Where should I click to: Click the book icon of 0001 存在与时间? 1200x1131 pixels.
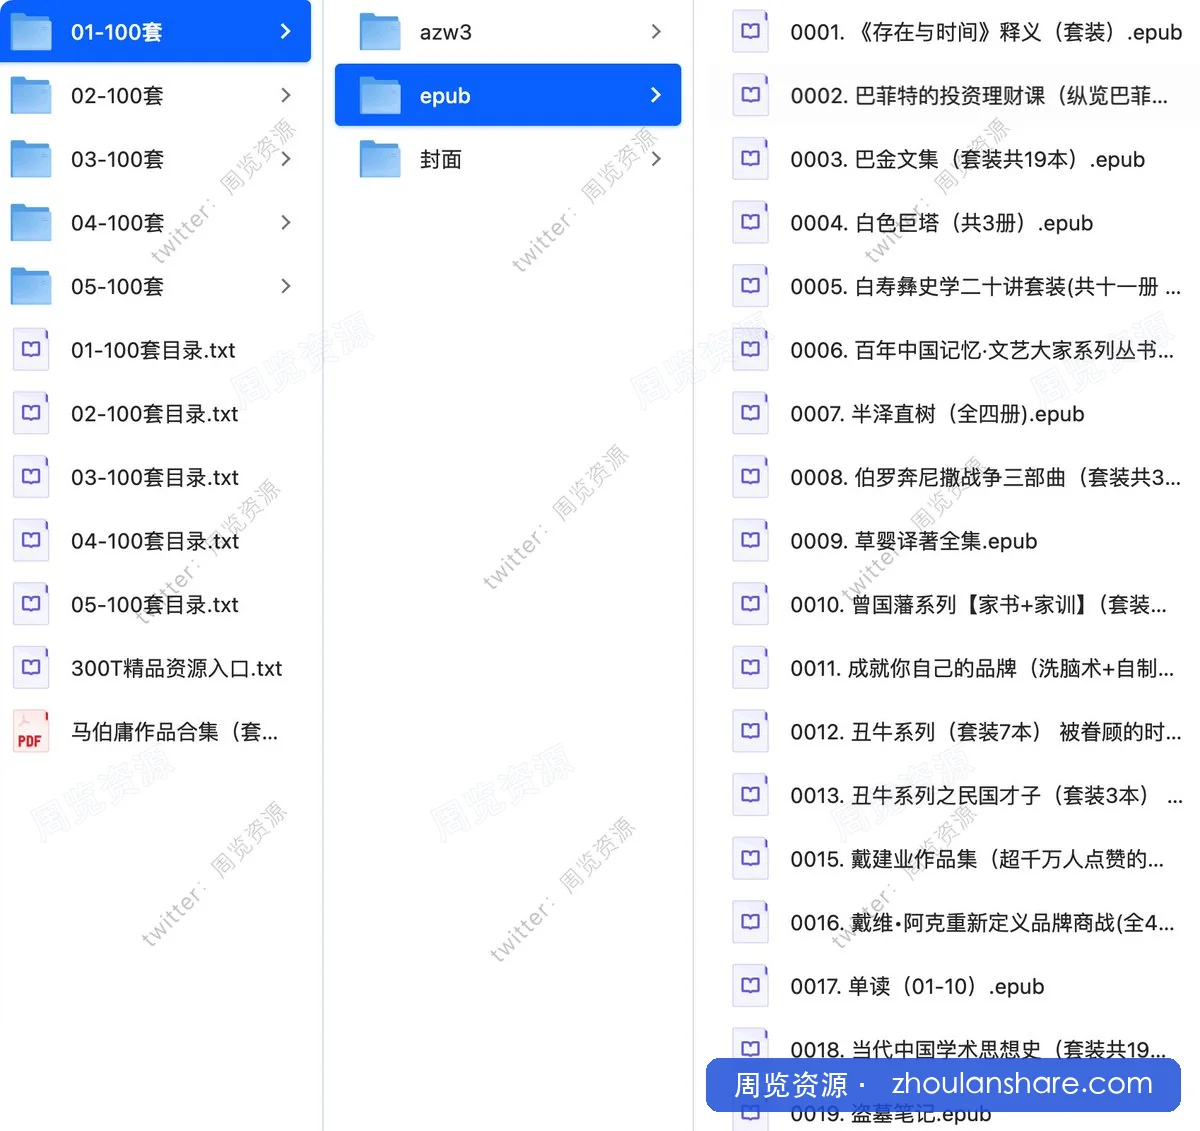(x=751, y=32)
